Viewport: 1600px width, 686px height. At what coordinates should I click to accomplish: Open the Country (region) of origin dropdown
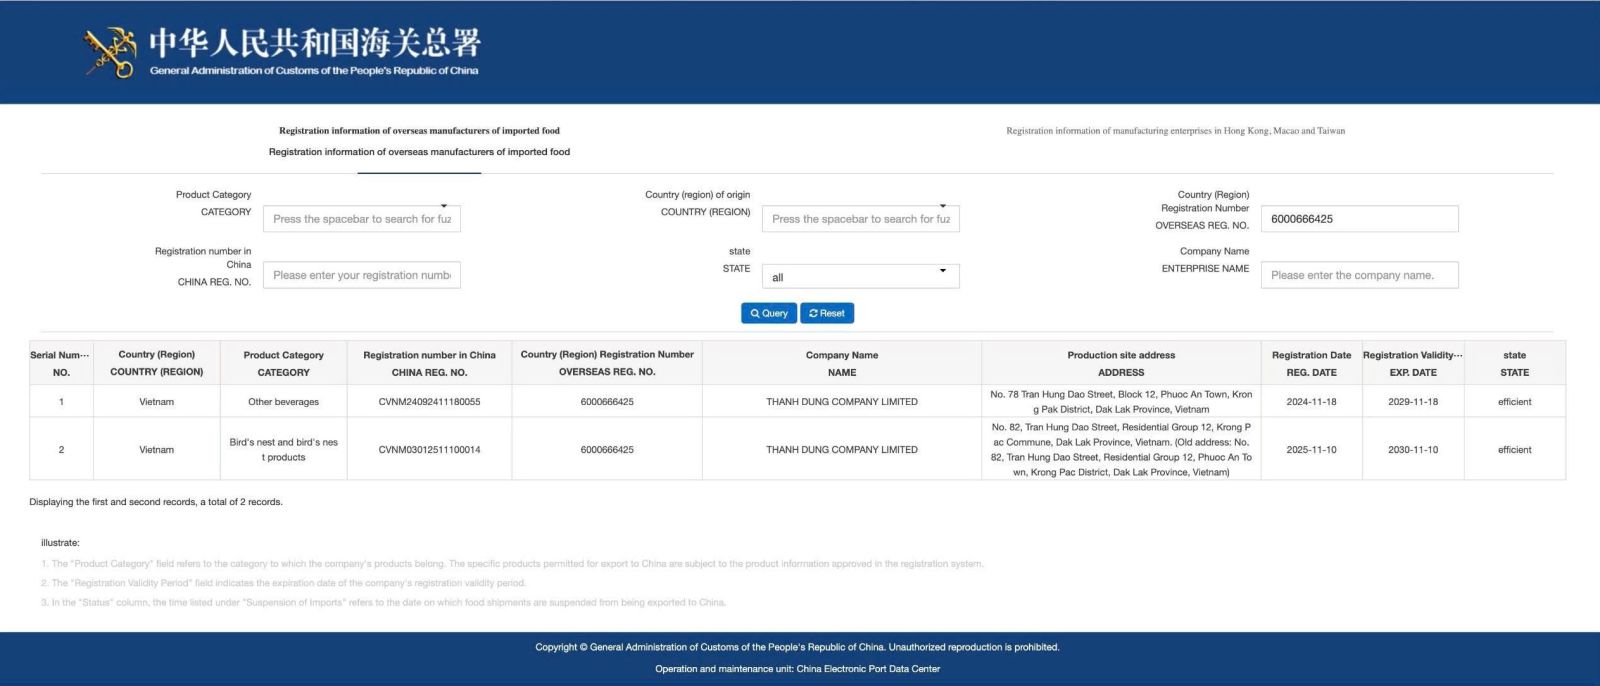click(x=861, y=219)
